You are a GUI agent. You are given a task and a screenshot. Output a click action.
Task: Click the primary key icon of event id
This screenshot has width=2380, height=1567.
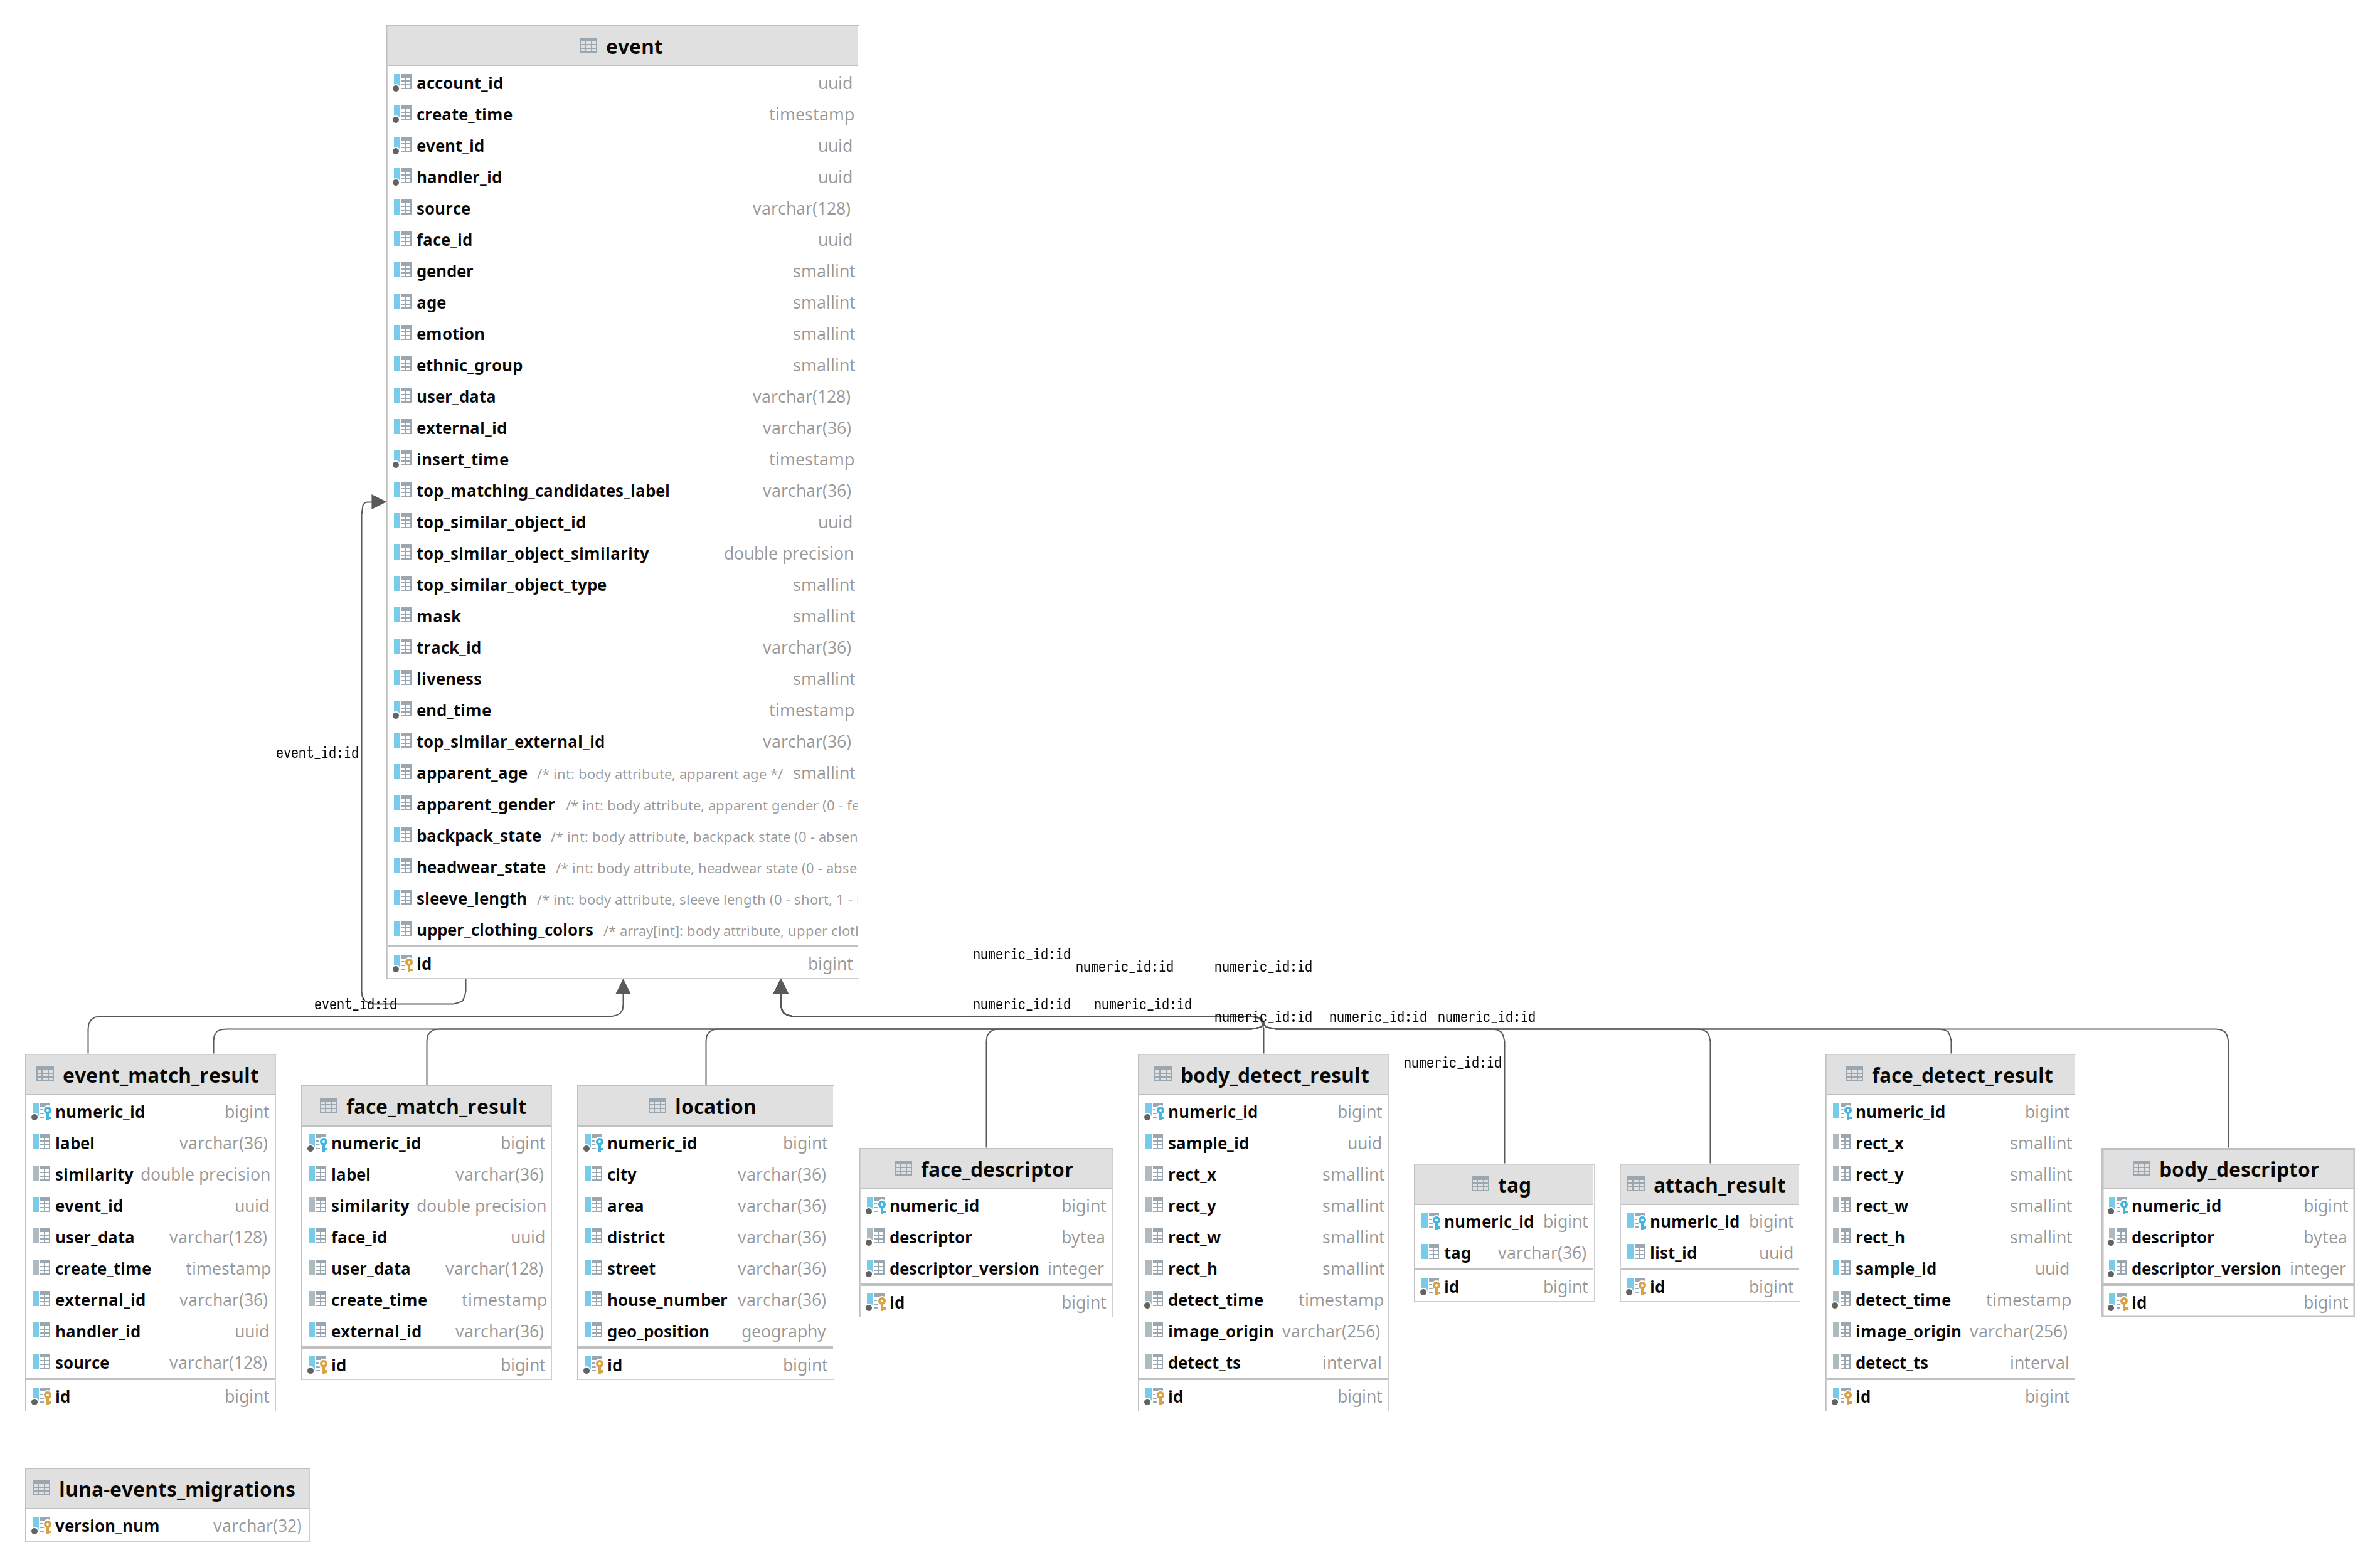pos(403,964)
